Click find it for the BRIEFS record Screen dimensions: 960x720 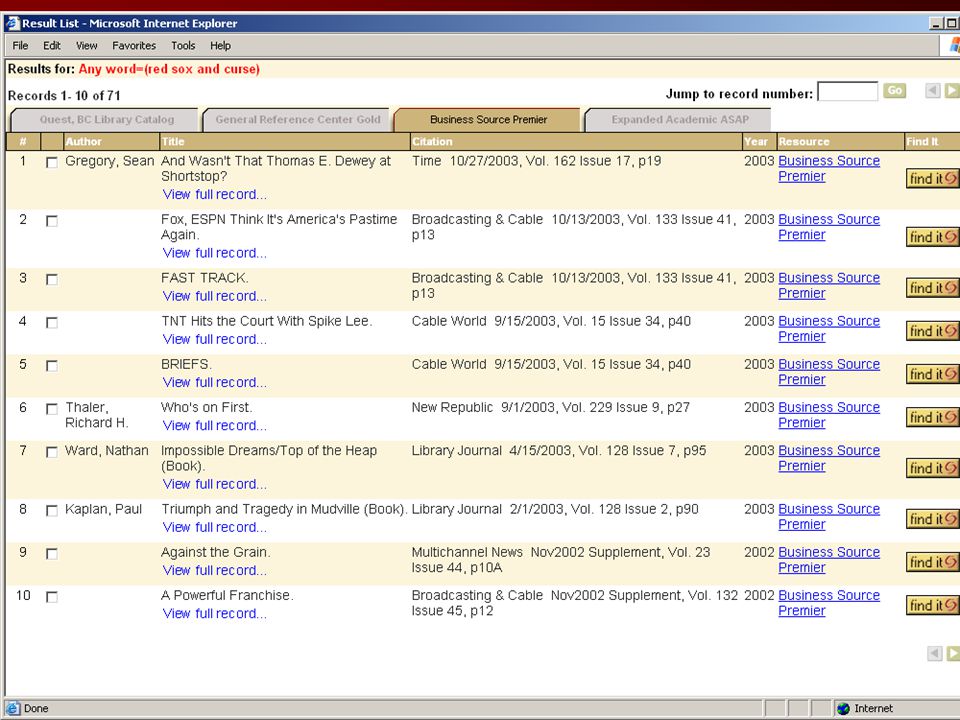[932, 374]
